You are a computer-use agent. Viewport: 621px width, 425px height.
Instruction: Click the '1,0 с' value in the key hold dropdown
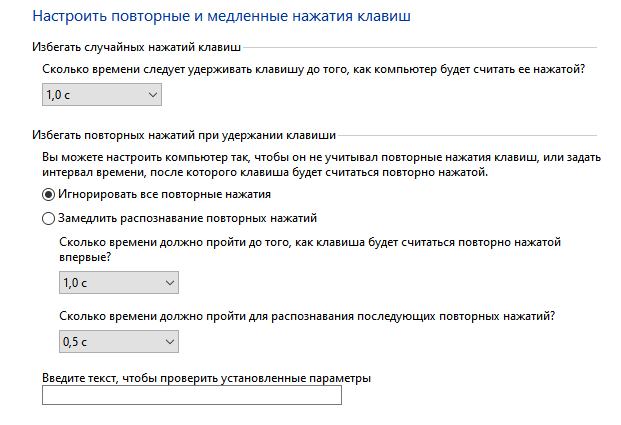60,94
